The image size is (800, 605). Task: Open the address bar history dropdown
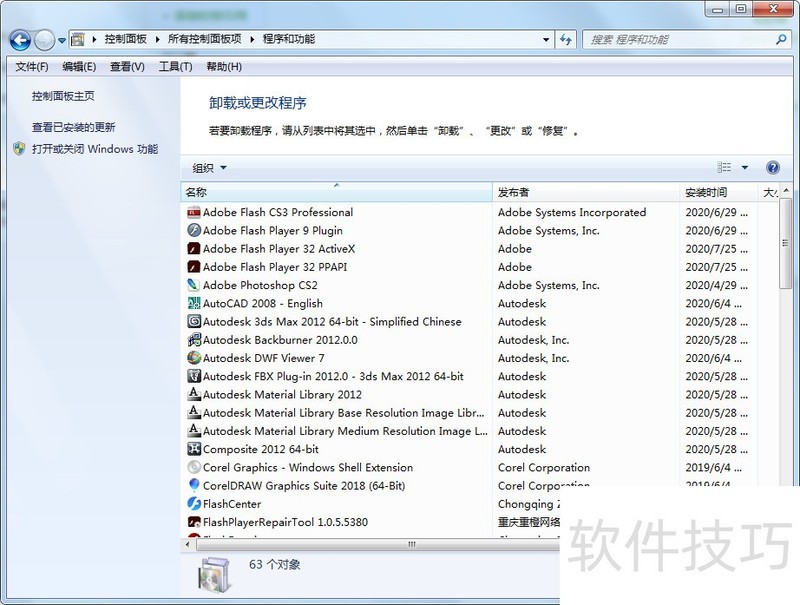click(545, 39)
